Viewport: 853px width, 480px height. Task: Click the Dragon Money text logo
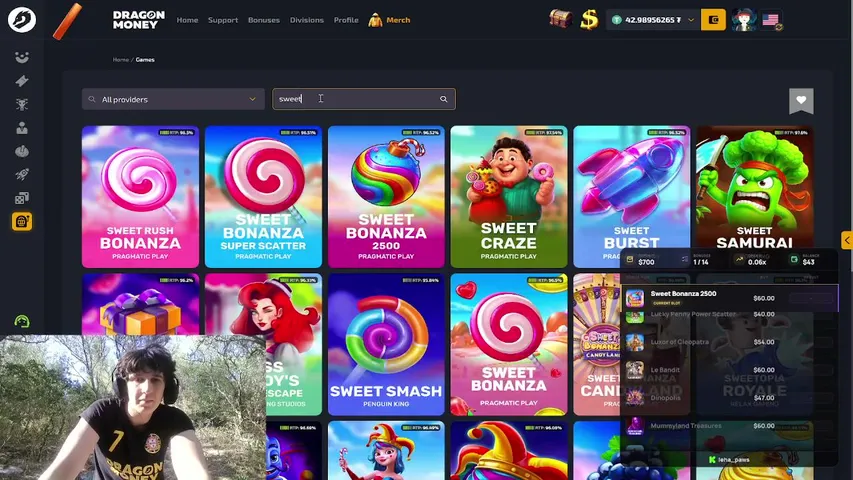(139, 20)
